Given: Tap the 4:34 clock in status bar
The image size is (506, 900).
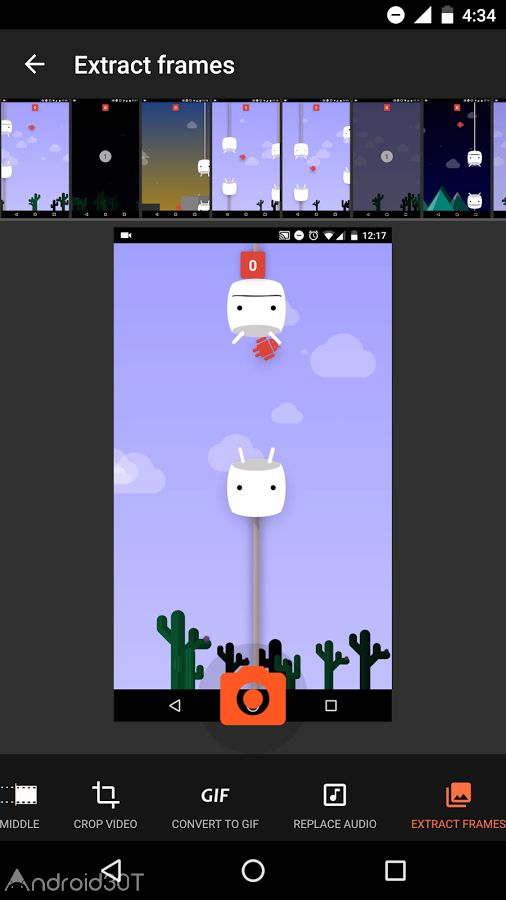Looking at the screenshot, I should coord(478,15).
